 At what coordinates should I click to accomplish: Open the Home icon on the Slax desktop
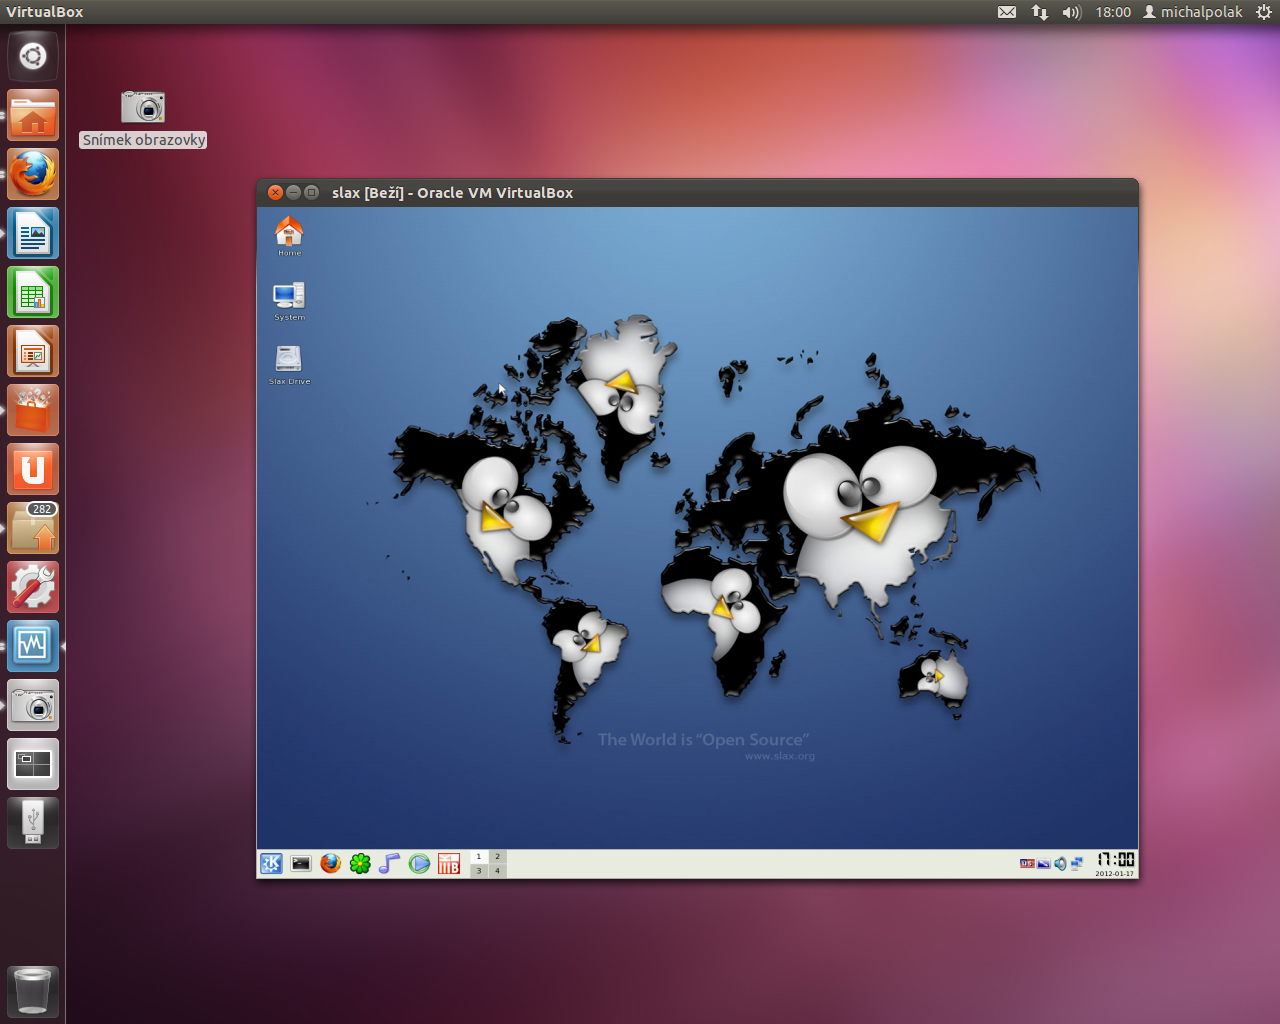coord(289,232)
